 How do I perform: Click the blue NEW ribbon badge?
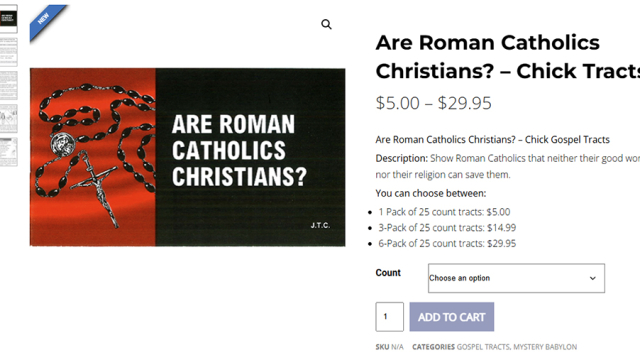coord(46,22)
